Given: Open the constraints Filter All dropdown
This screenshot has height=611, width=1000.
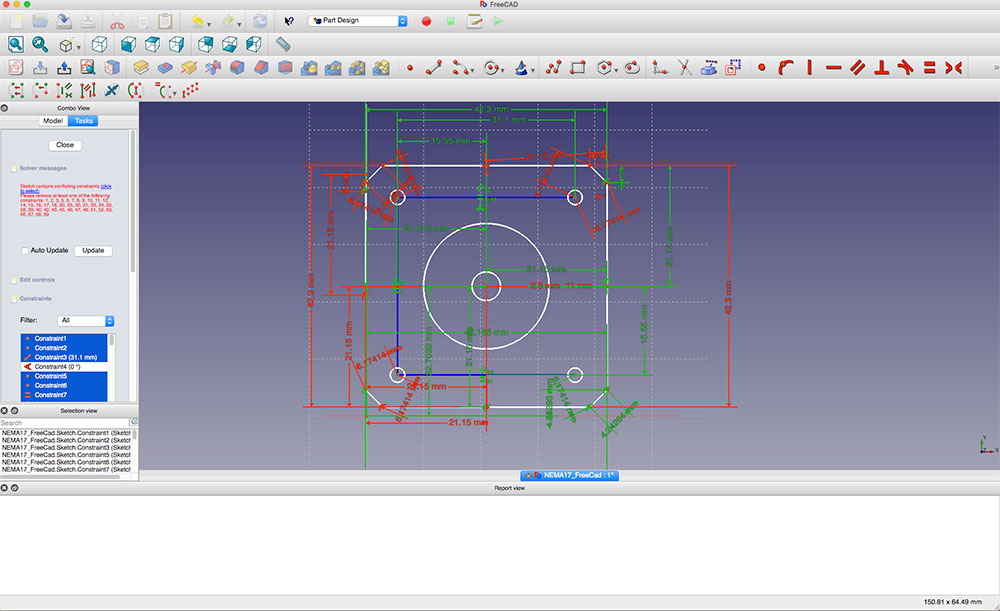Looking at the screenshot, I should point(85,321).
